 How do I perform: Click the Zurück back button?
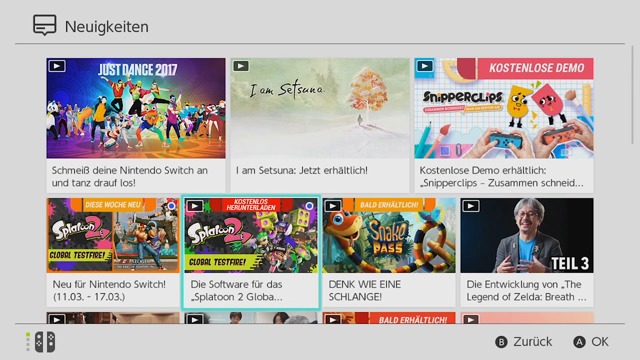coord(524,342)
